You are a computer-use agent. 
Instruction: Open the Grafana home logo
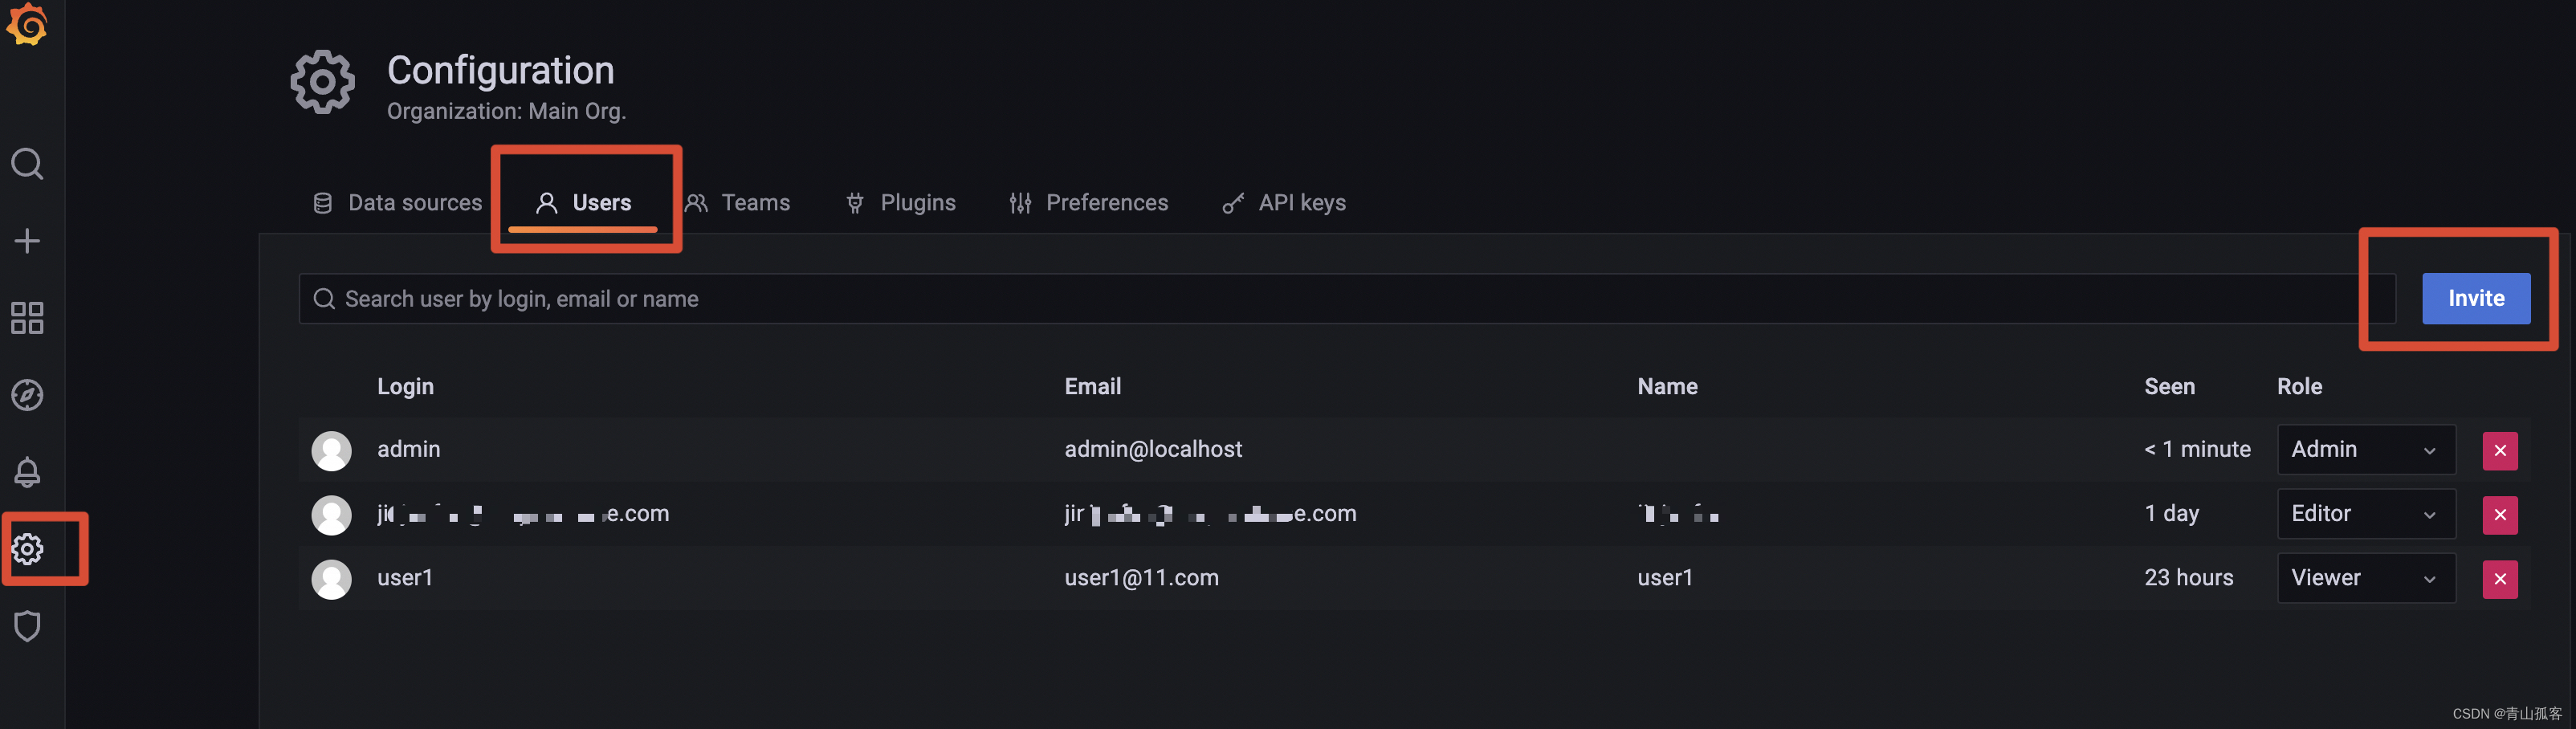tap(27, 23)
